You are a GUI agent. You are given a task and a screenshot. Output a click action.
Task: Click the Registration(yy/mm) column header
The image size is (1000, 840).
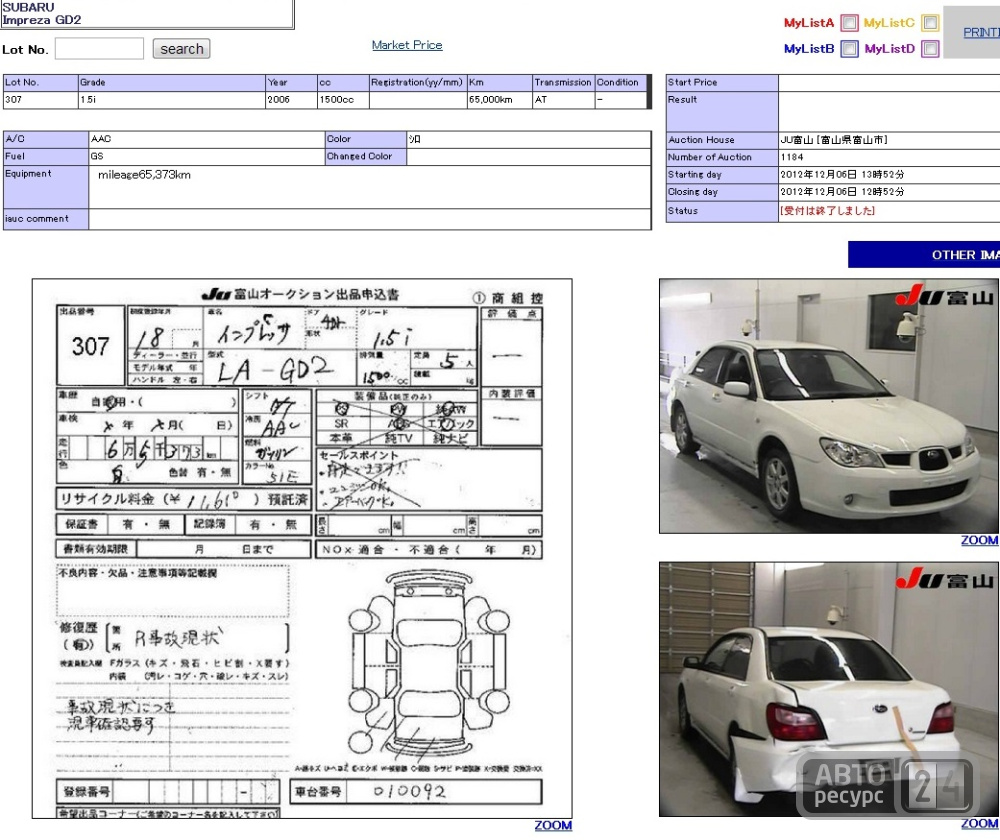point(418,83)
